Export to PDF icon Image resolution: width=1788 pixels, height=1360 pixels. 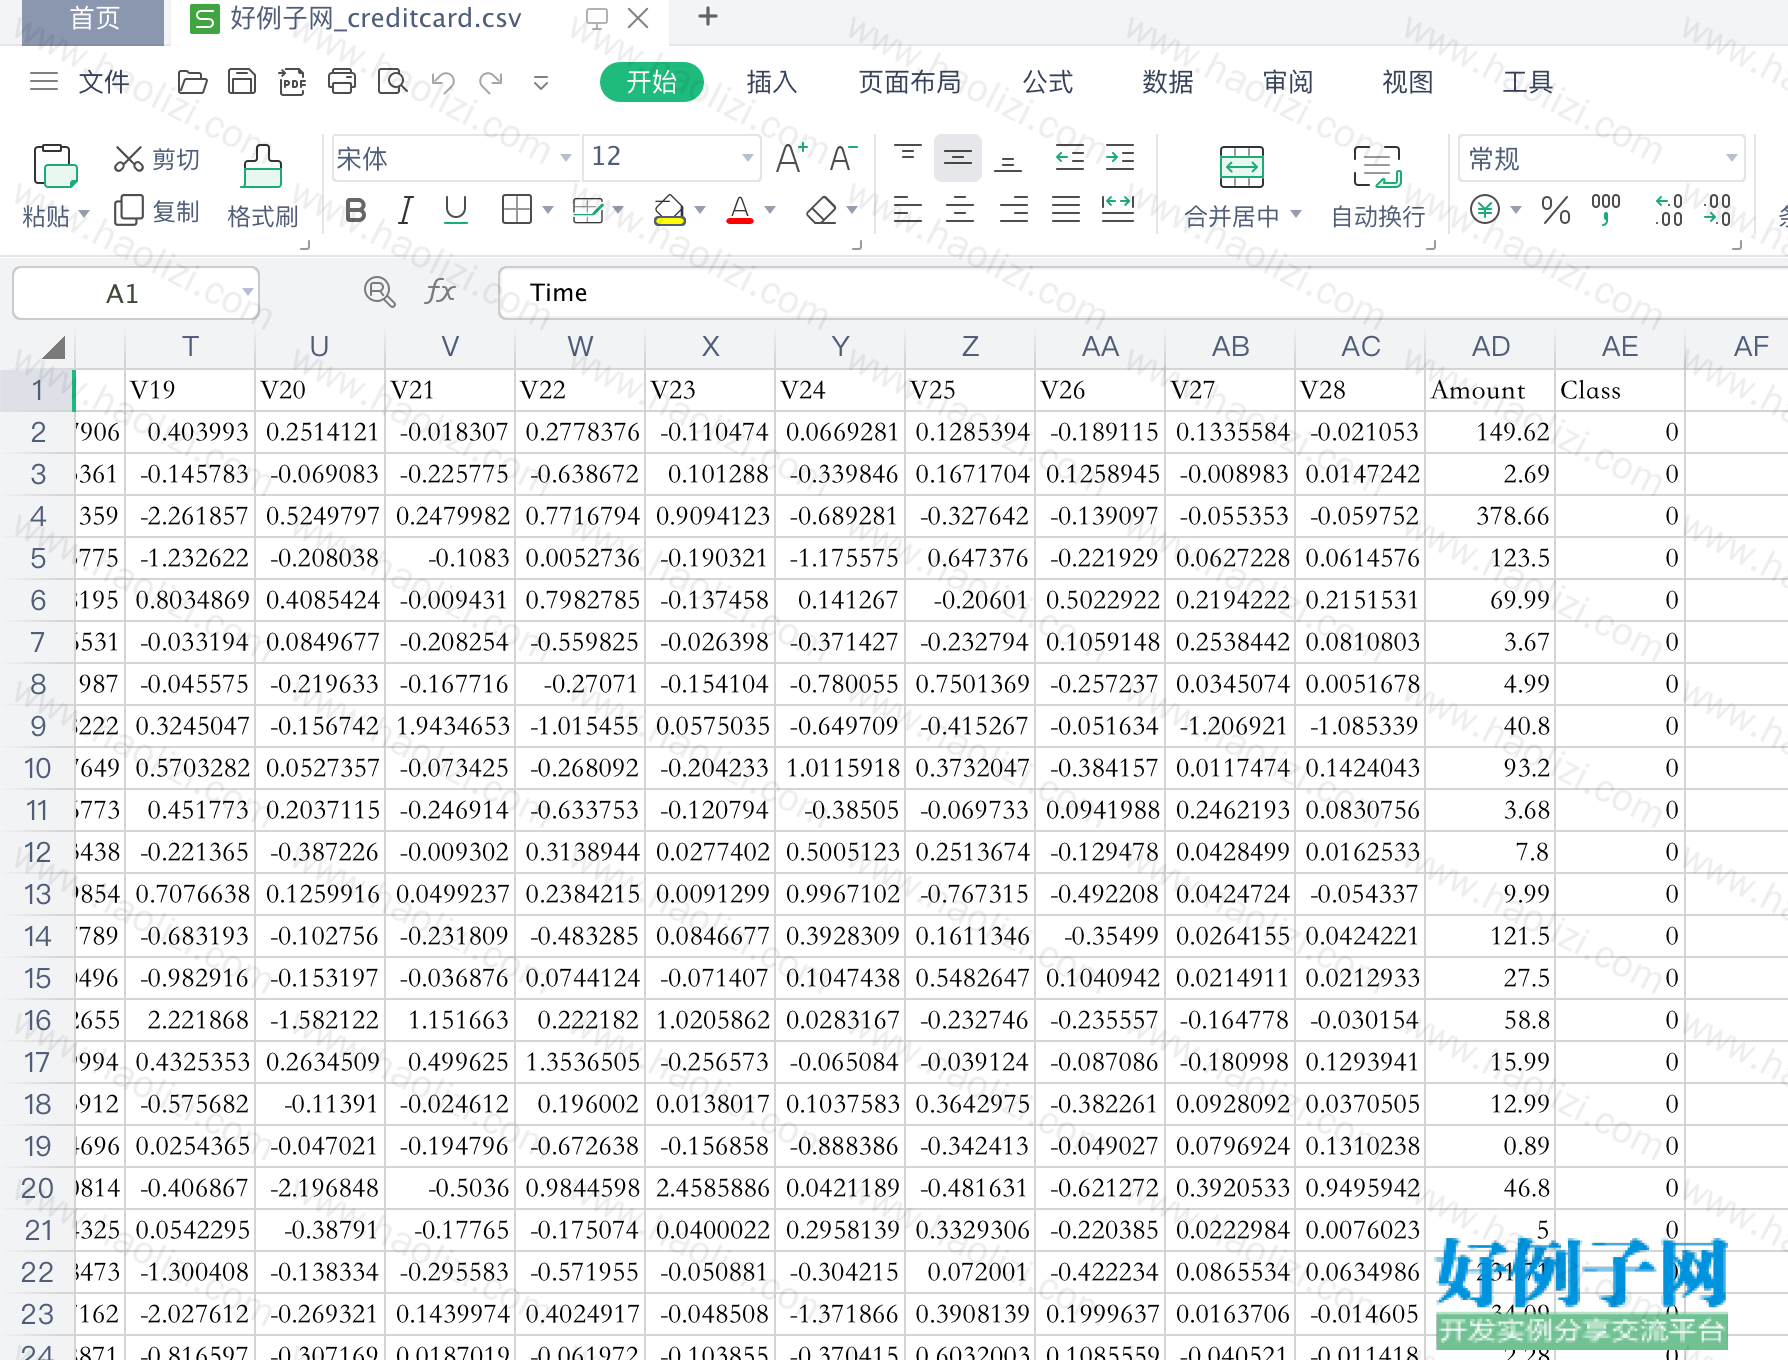(292, 82)
